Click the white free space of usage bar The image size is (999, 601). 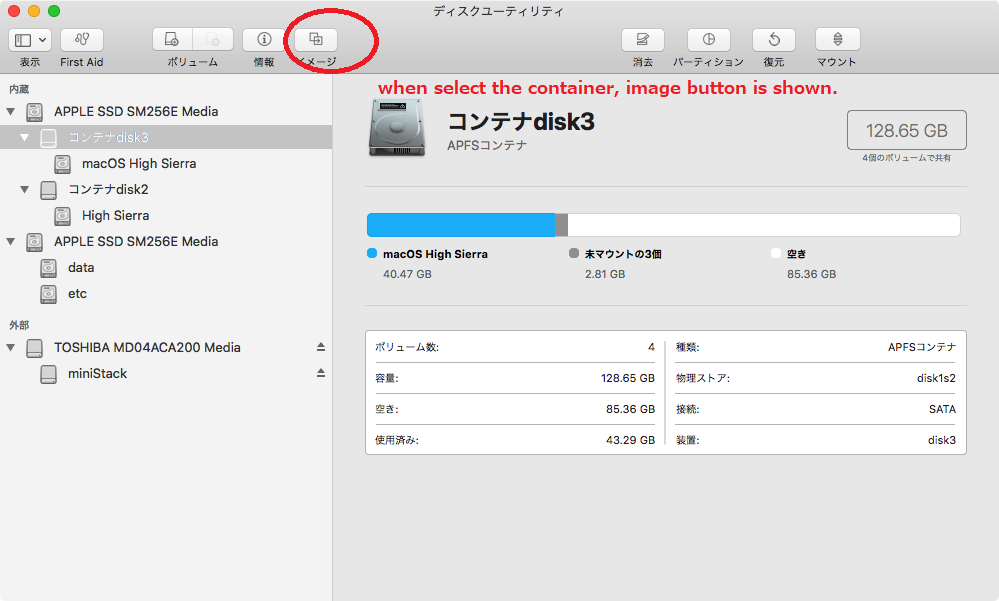(764, 225)
